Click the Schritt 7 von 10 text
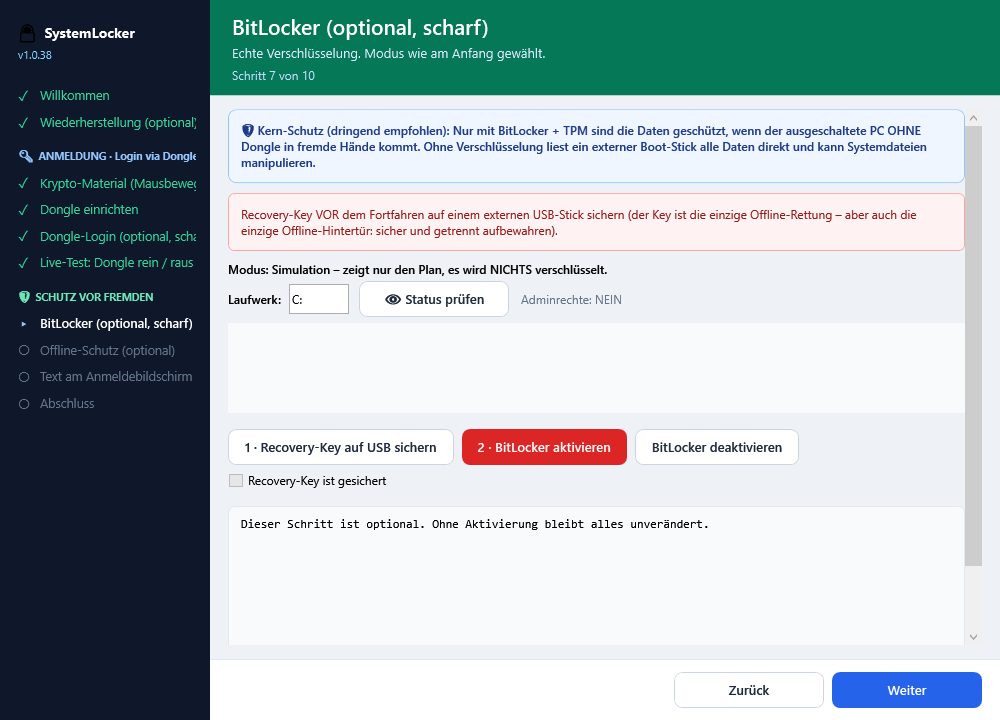1000x720 pixels. pyautogui.click(x=273, y=76)
